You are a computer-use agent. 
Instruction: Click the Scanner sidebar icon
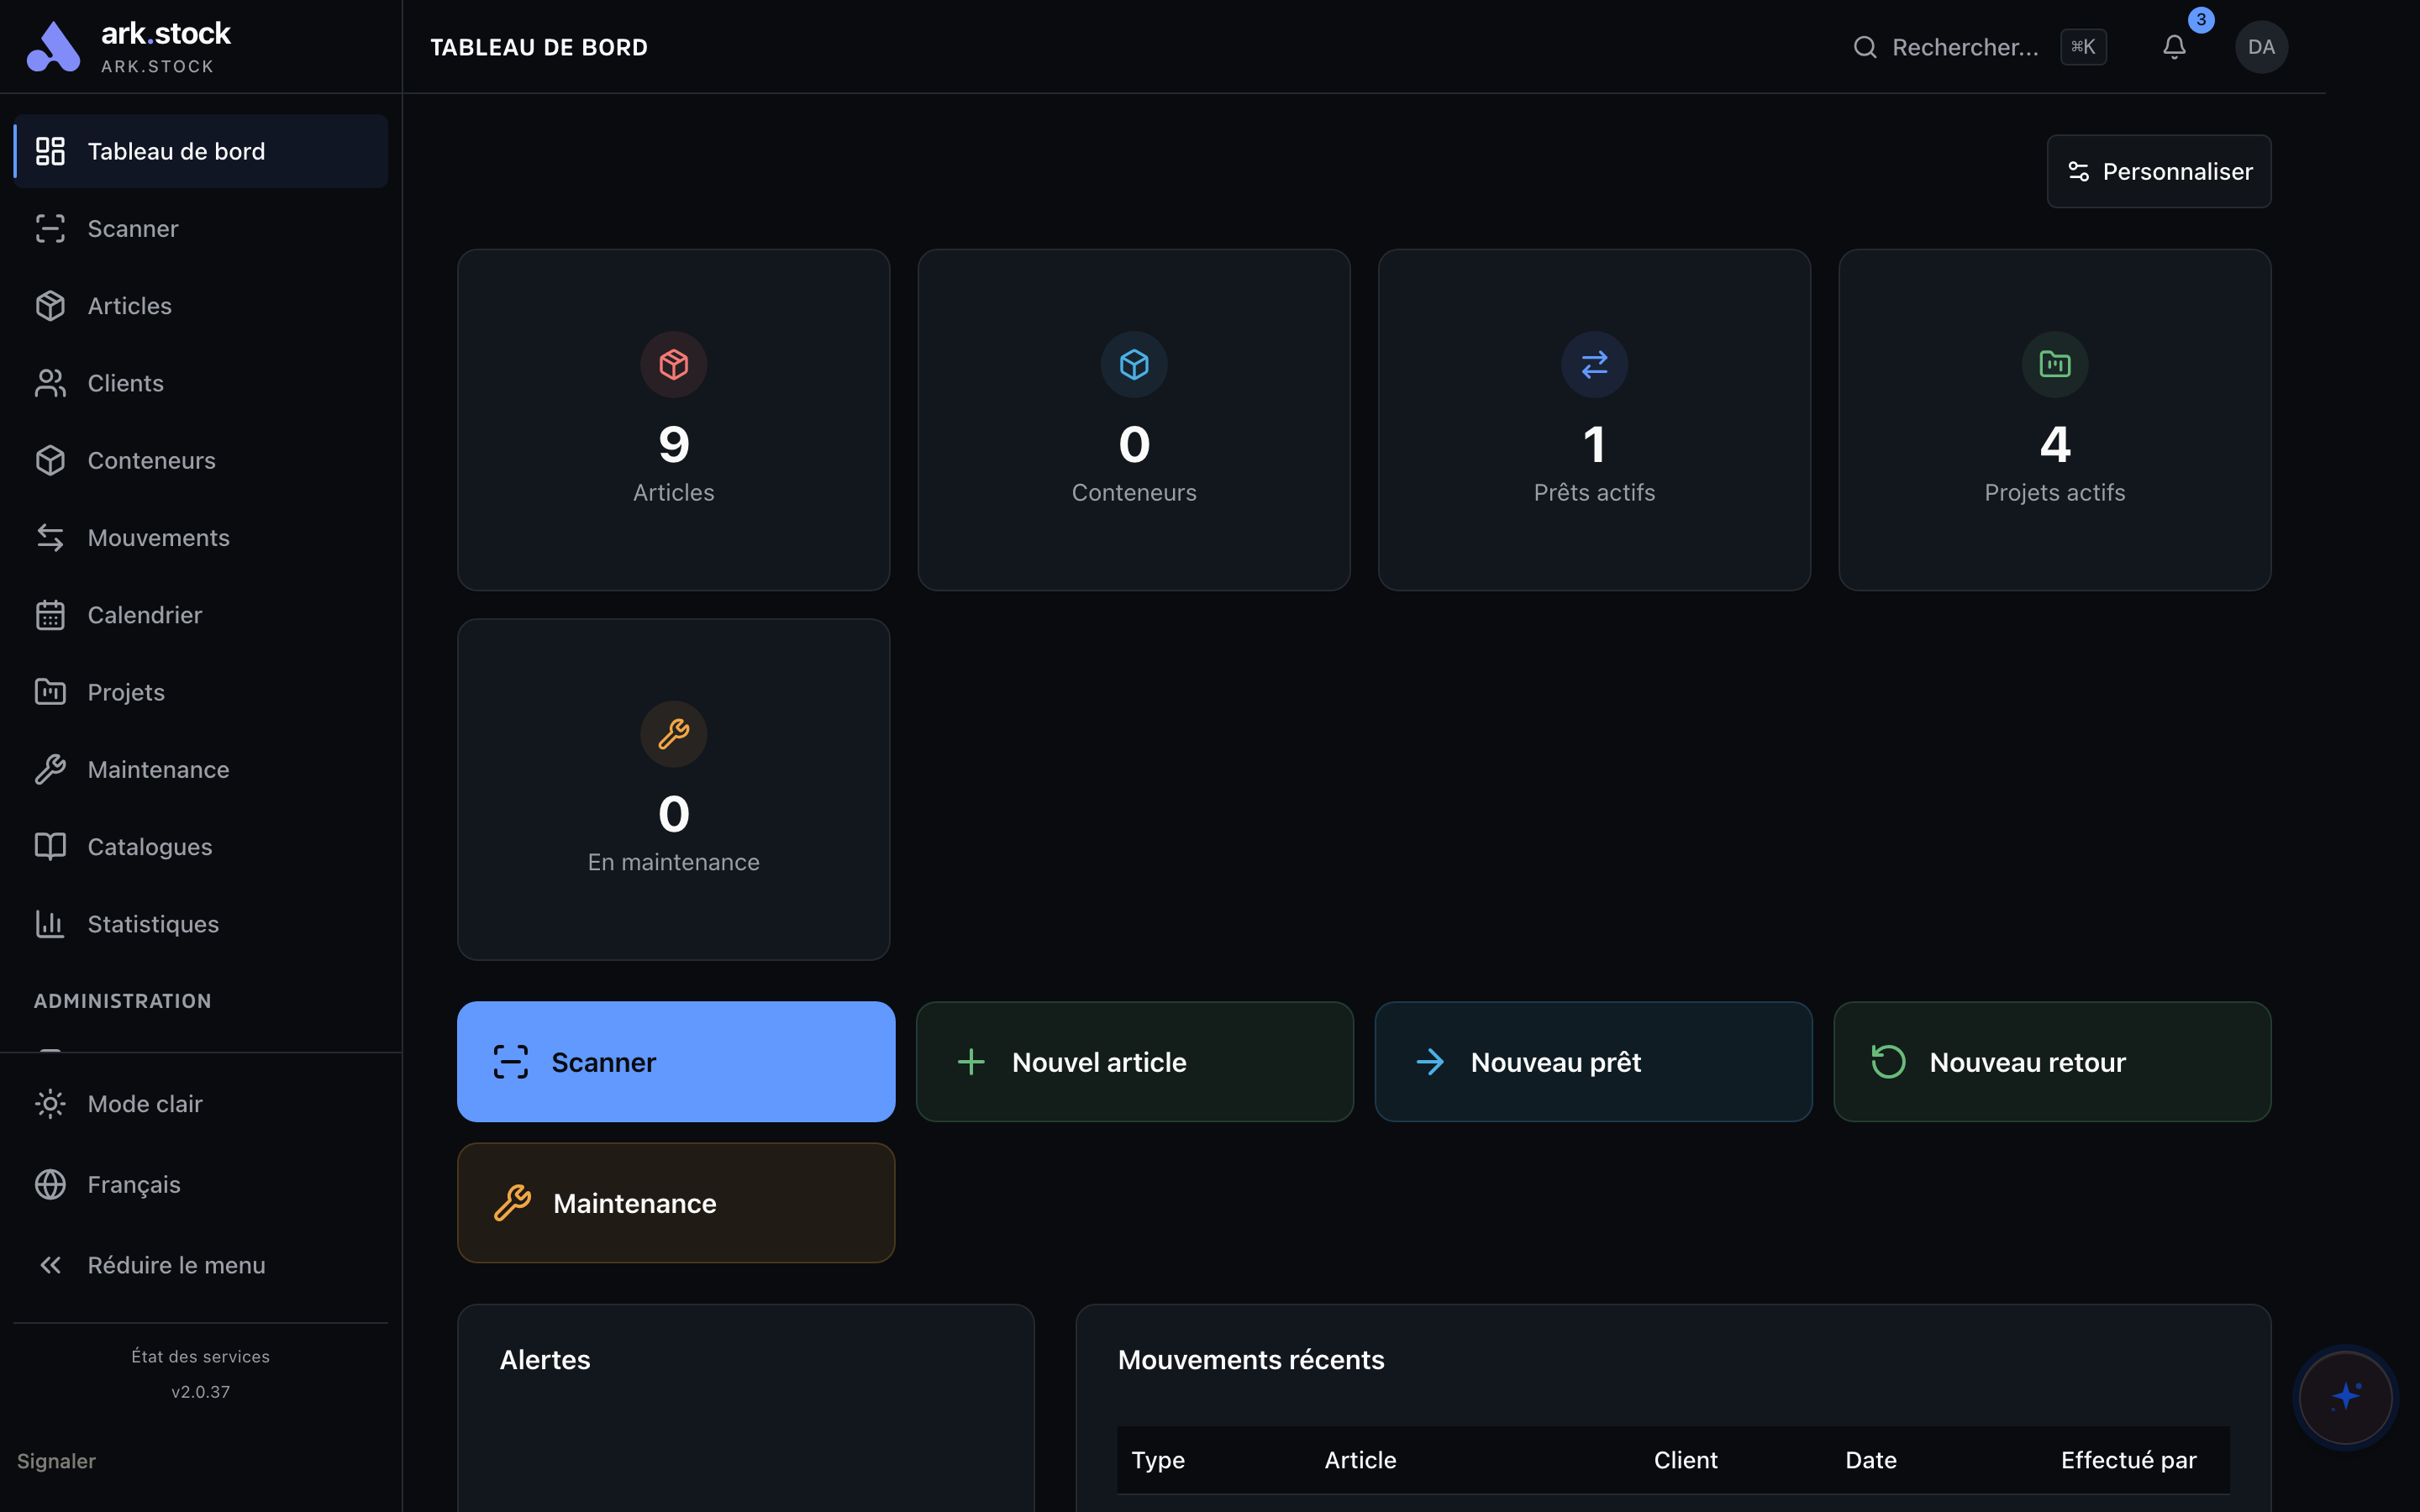click(x=50, y=228)
